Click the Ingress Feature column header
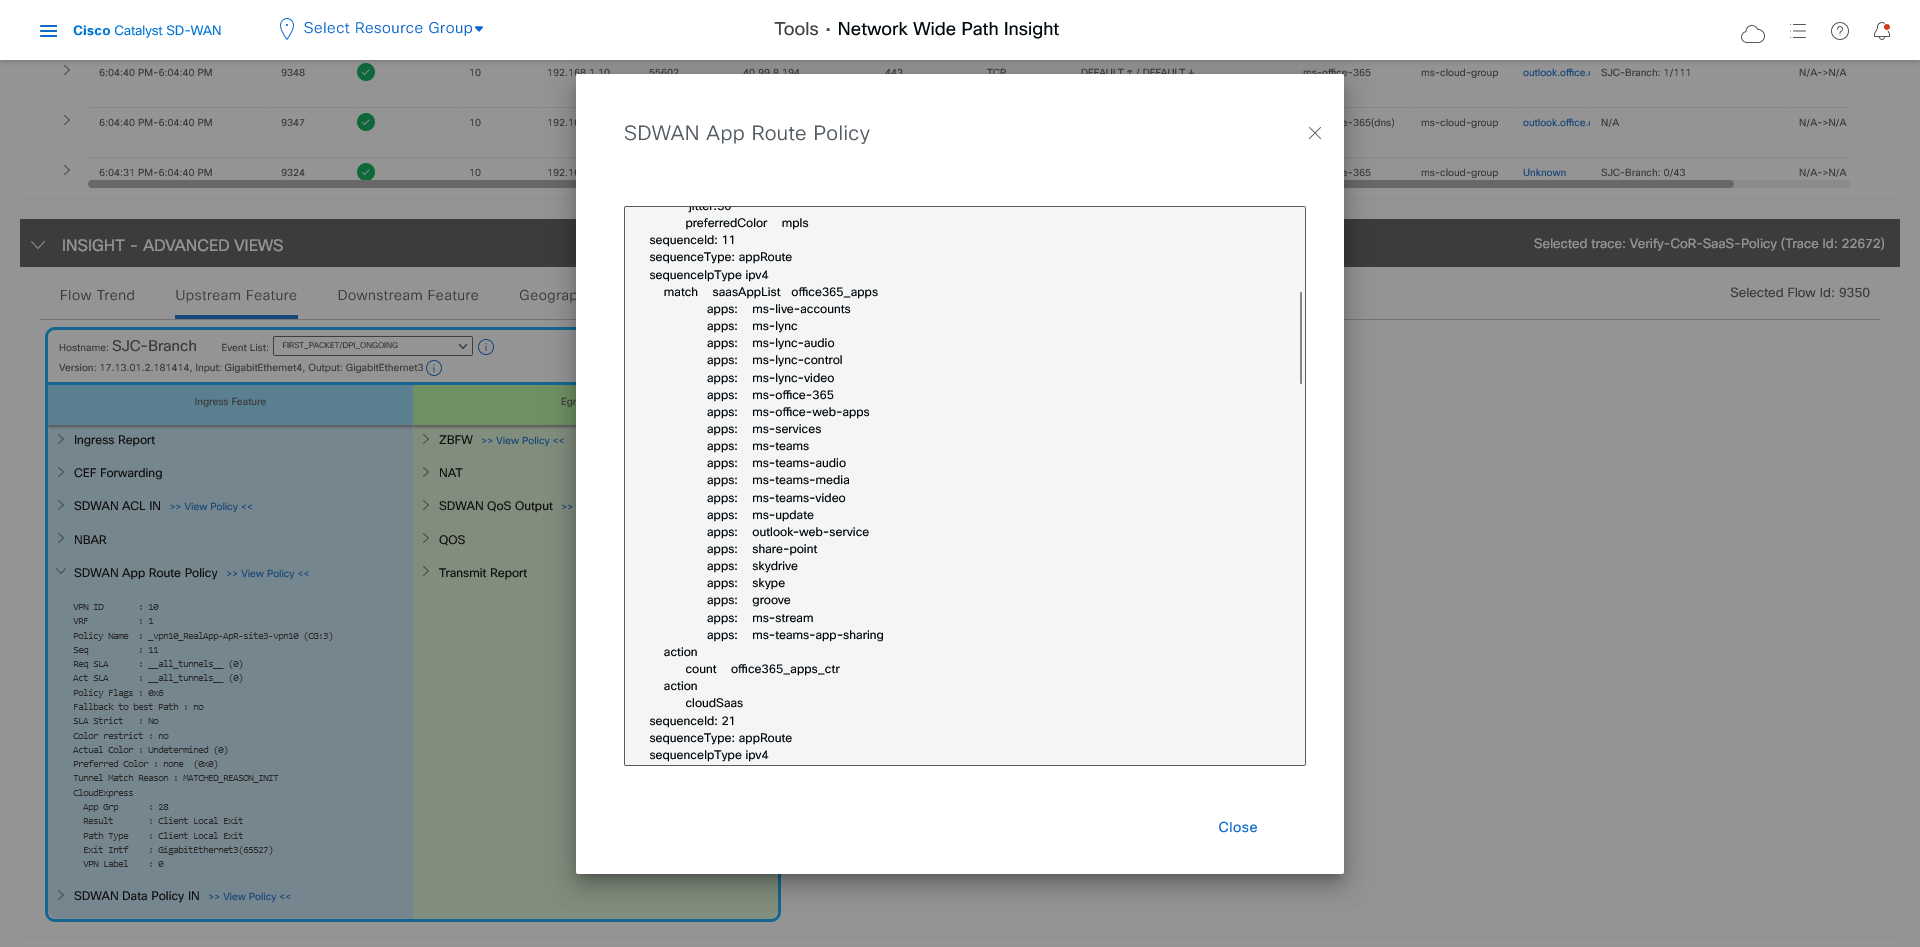1920x947 pixels. [x=230, y=402]
